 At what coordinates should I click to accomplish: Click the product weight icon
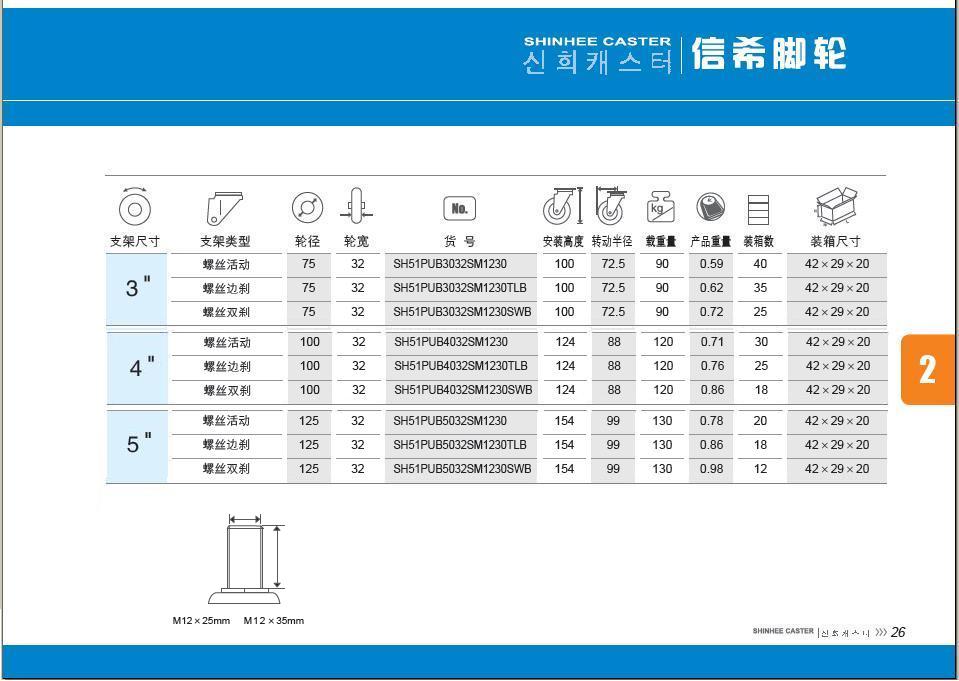tap(710, 208)
